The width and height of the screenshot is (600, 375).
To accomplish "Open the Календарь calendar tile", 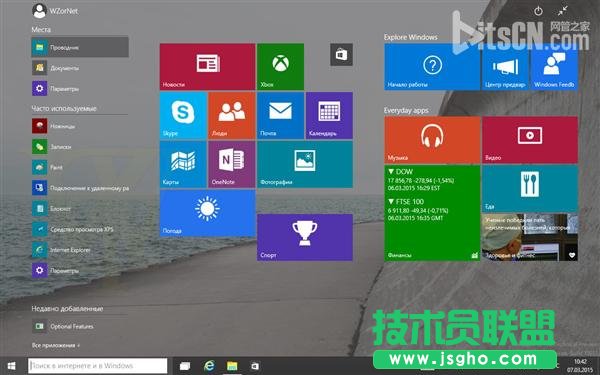I will (329, 115).
